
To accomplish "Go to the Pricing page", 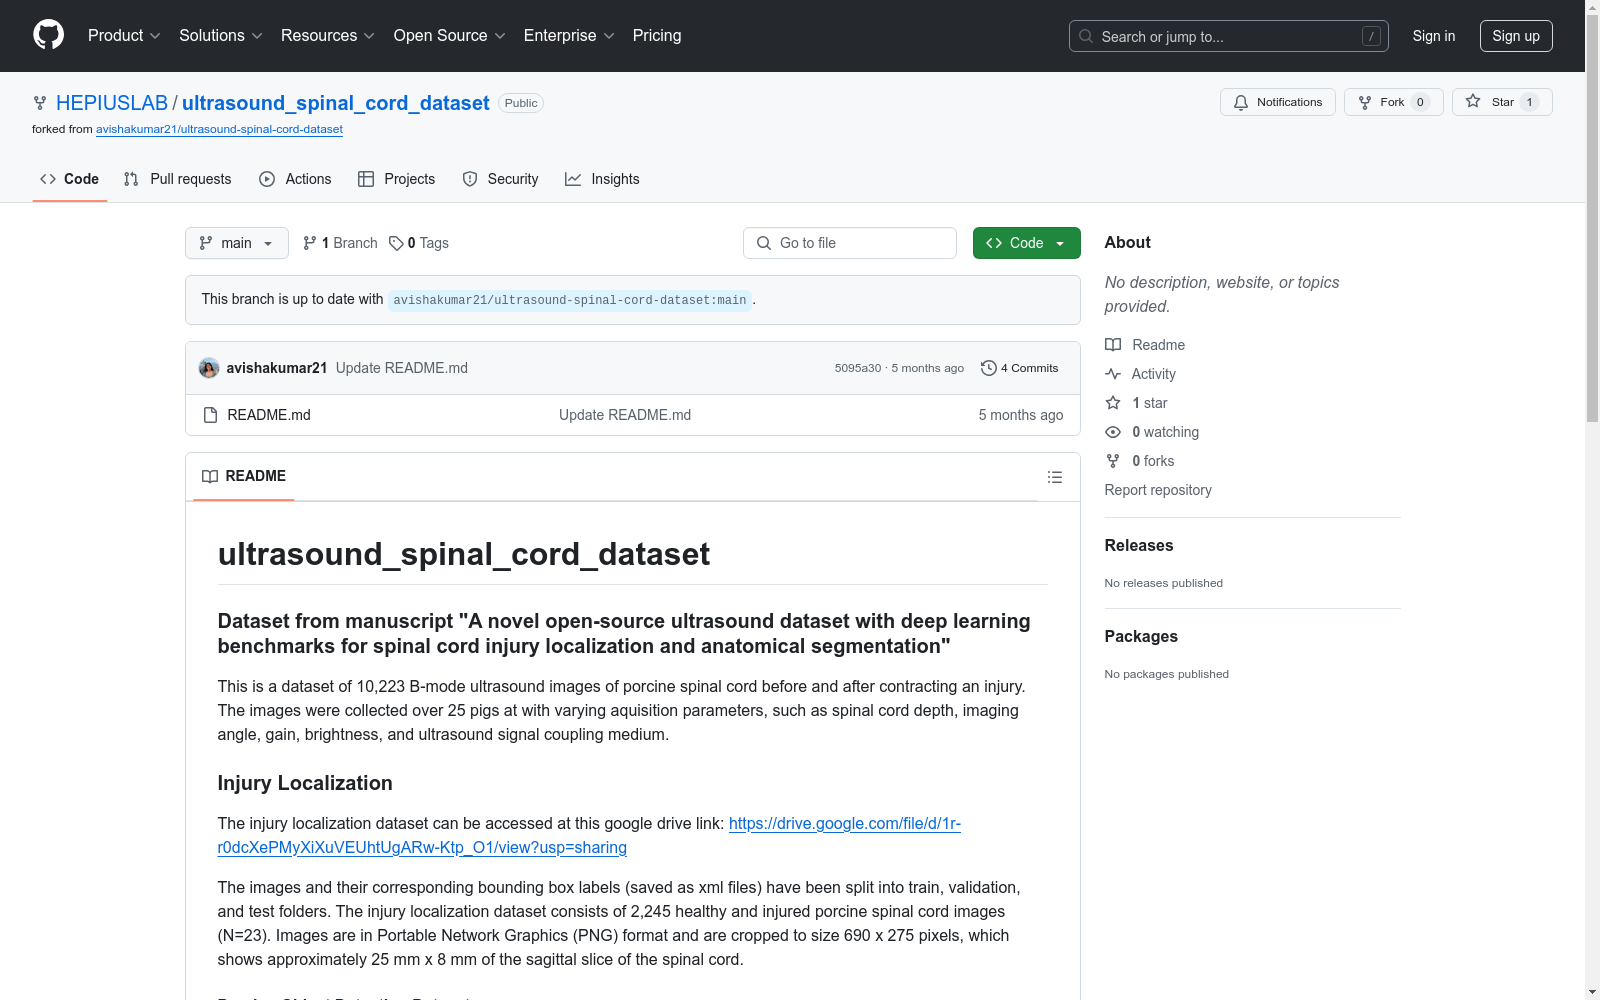I will pos(657,36).
